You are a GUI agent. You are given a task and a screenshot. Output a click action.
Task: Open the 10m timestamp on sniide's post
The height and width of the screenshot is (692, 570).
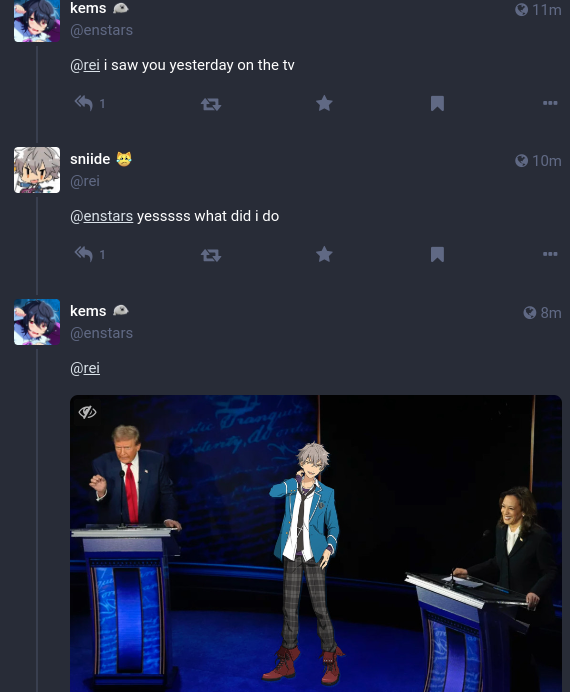(538, 161)
